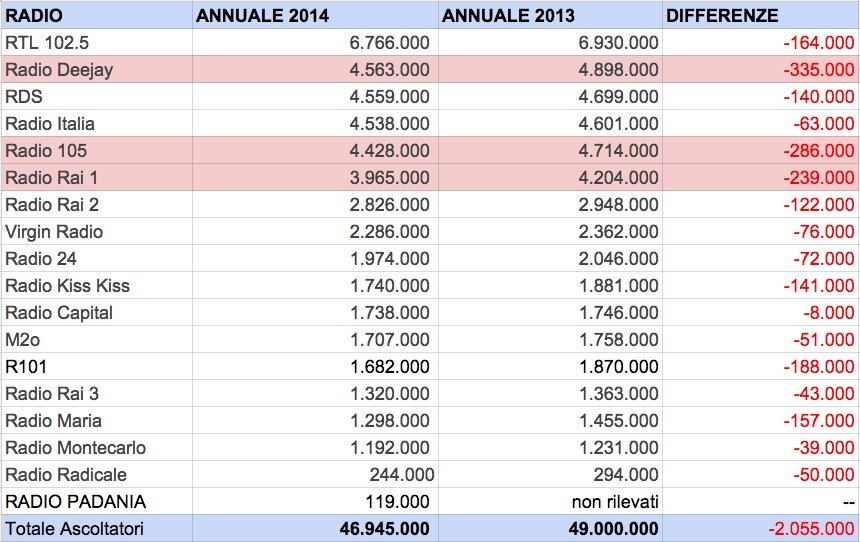
Task: Select the 1.738.000 Radio Capital value
Action: point(390,313)
